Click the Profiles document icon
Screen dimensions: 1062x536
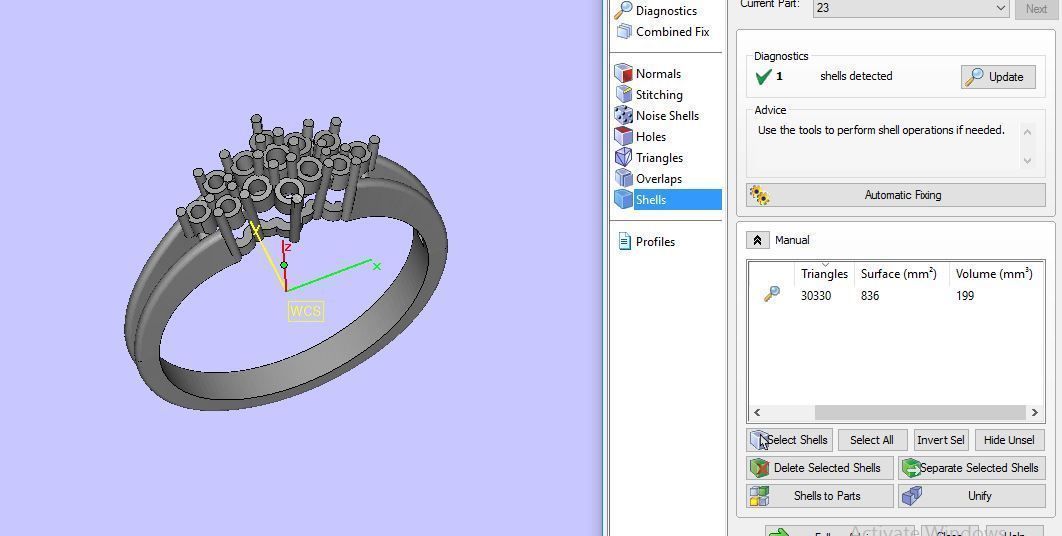[624, 241]
